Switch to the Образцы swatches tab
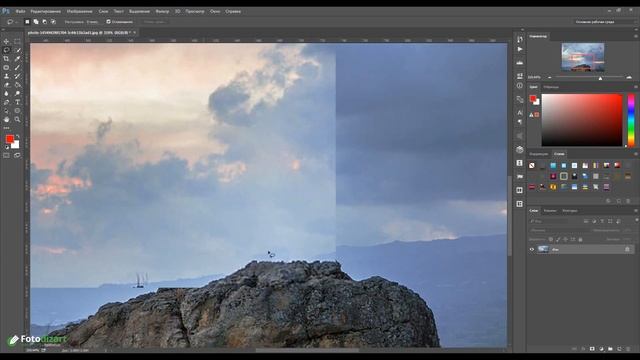The height and width of the screenshot is (360, 640). point(551,87)
